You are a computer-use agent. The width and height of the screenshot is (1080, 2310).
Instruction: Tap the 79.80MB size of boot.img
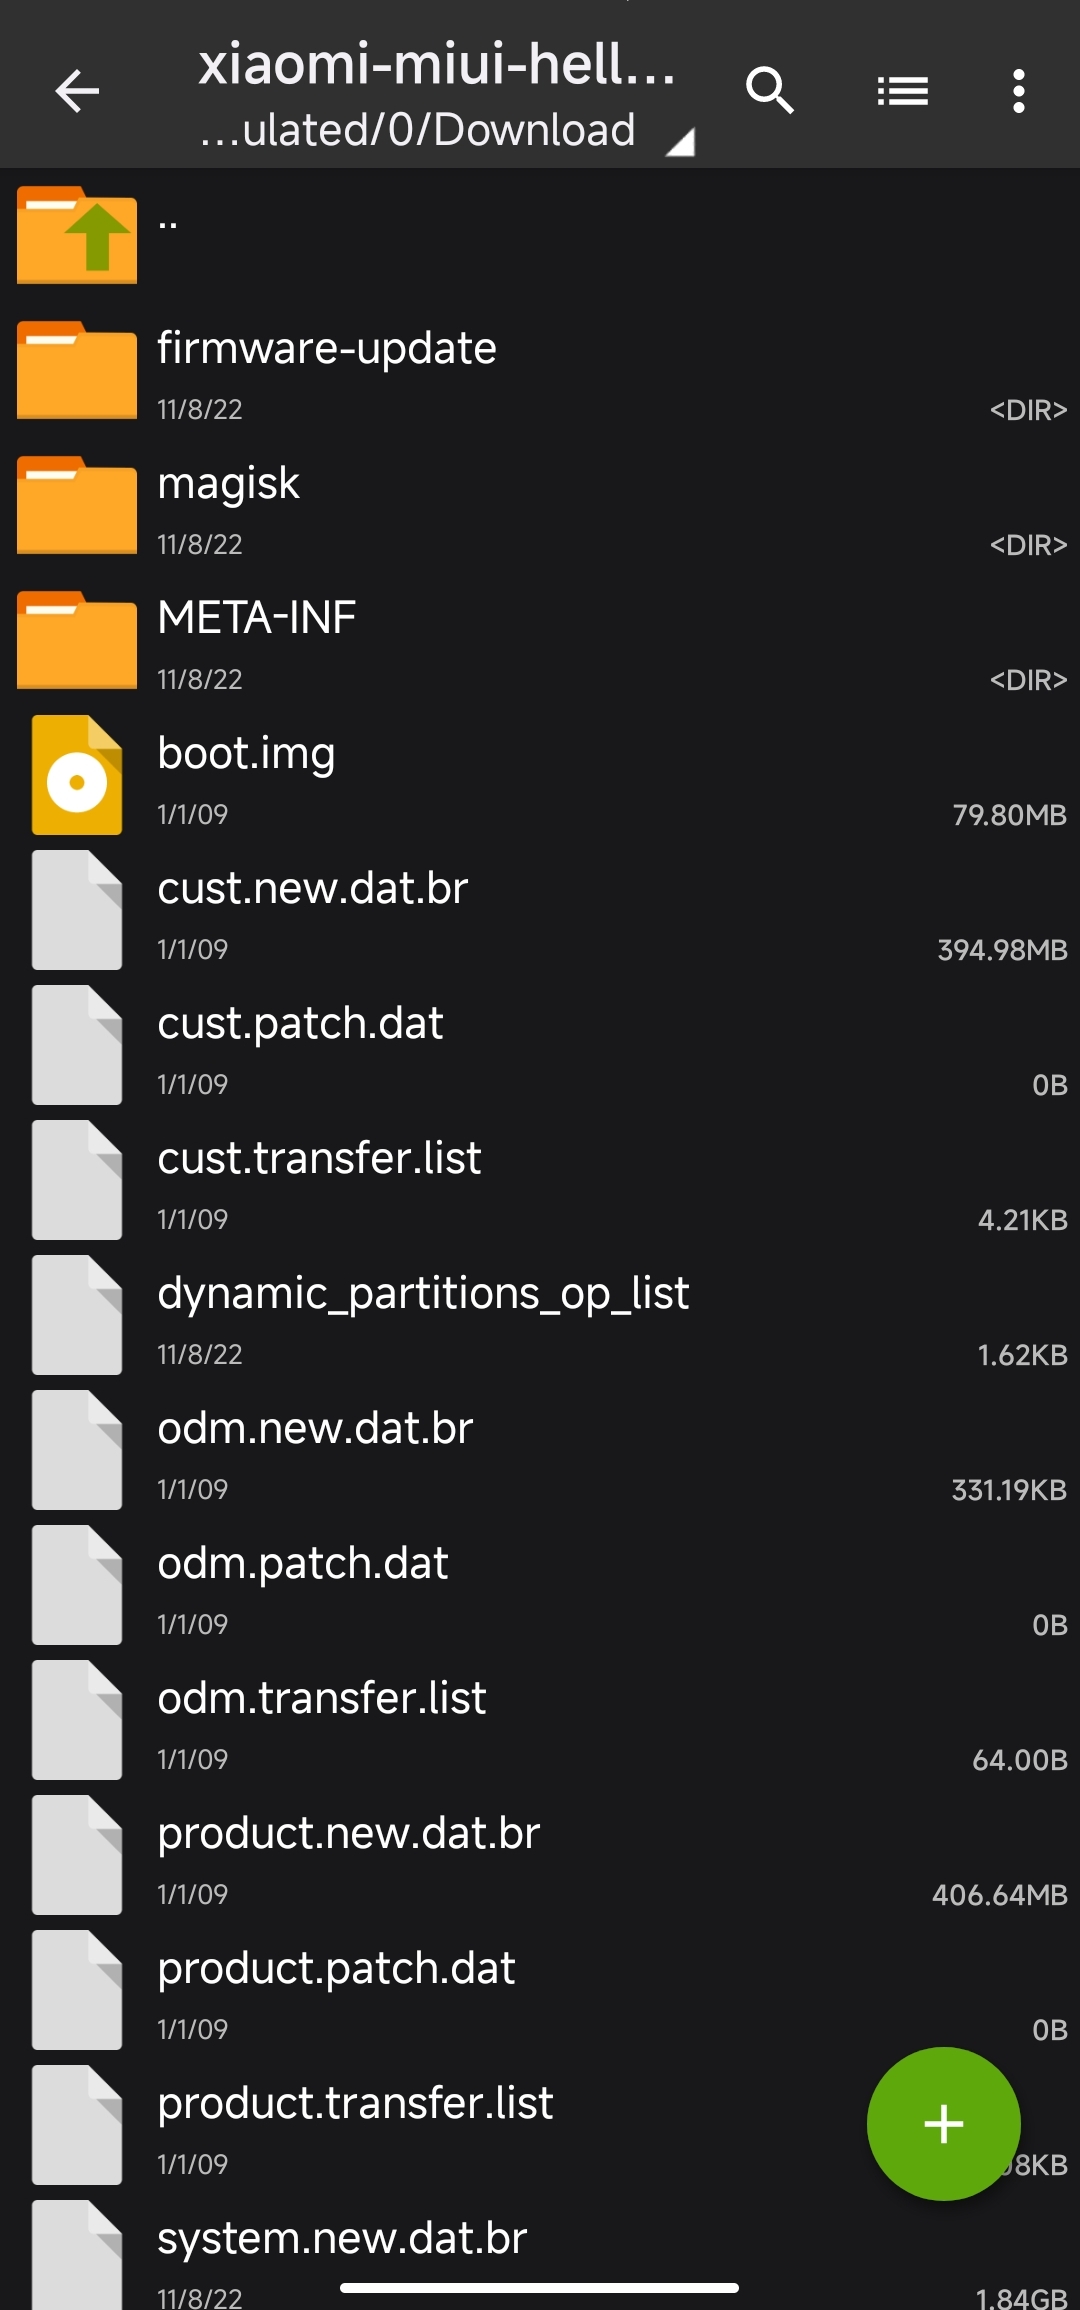point(1009,815)
